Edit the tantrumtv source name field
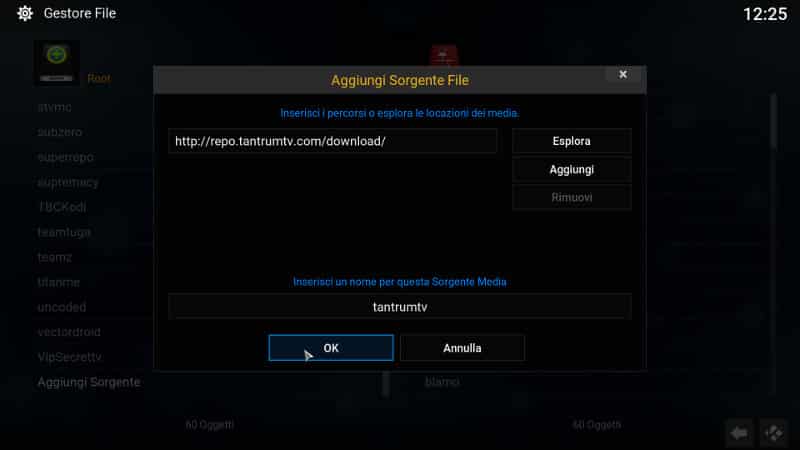 [399, 307]
